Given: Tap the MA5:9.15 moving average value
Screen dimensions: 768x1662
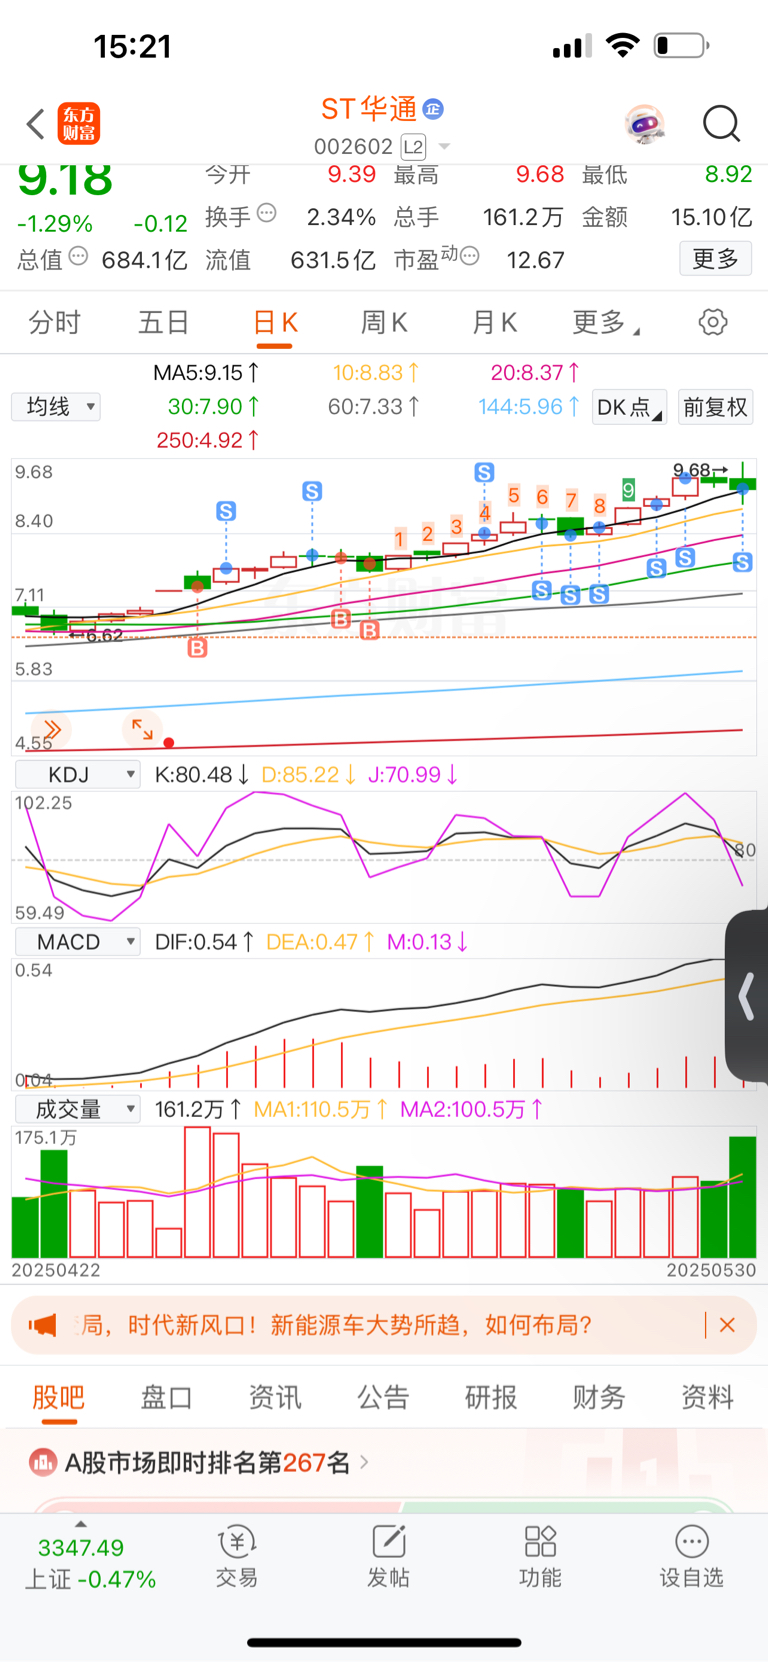Looking at the screenshot, I should tap(206, 373).
